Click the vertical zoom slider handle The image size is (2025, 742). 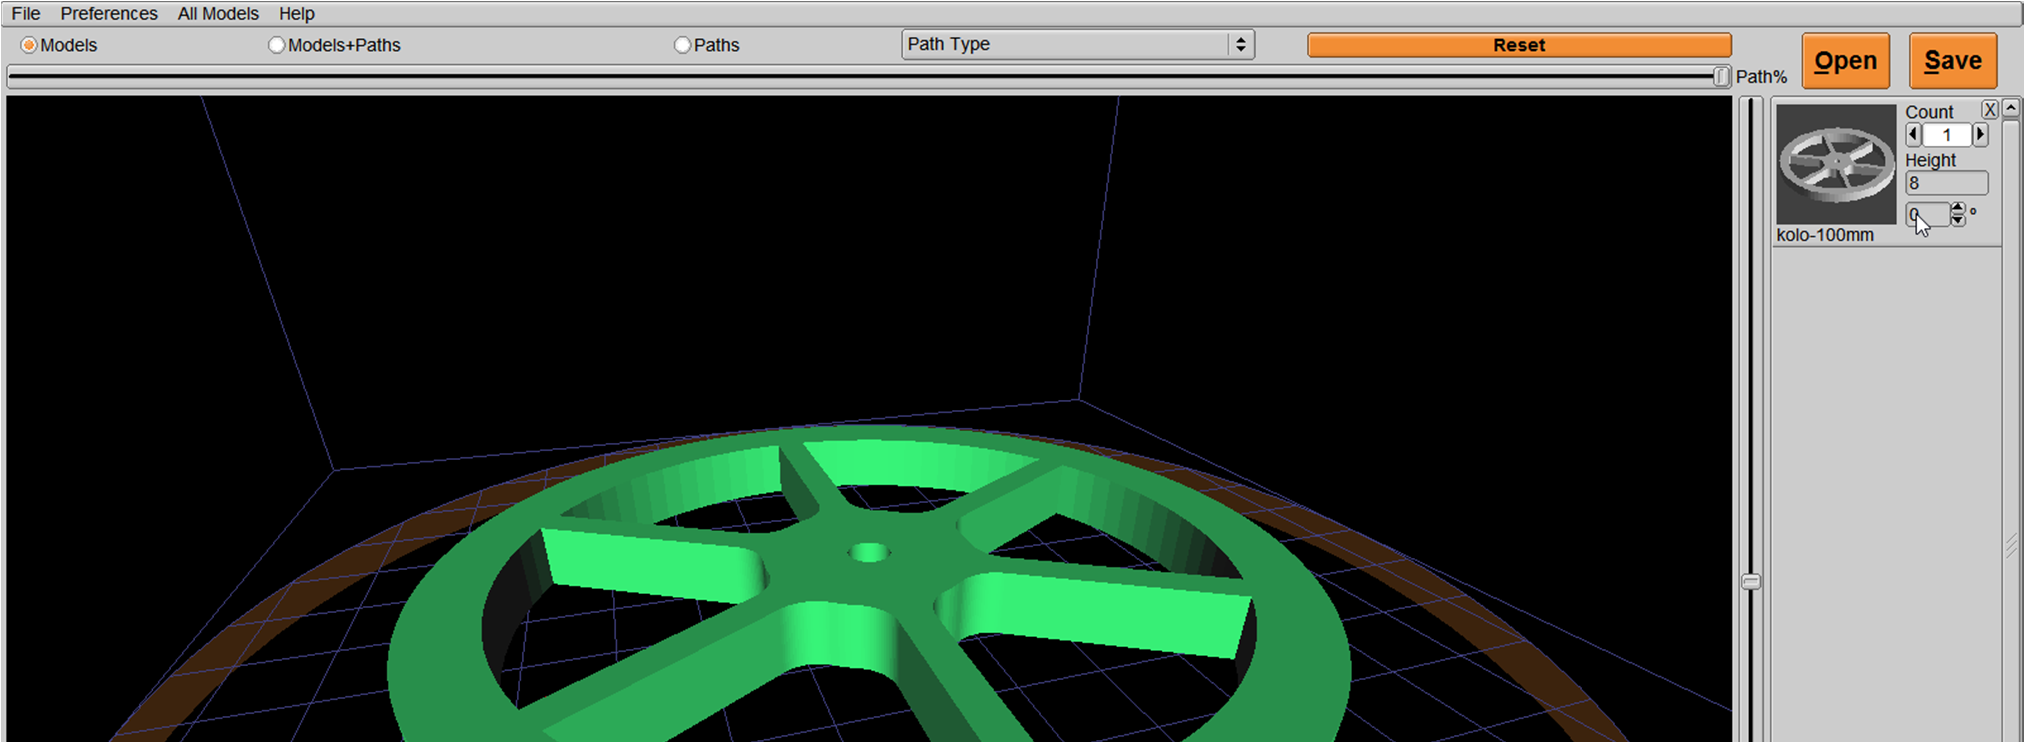[x=1750, y=581]
